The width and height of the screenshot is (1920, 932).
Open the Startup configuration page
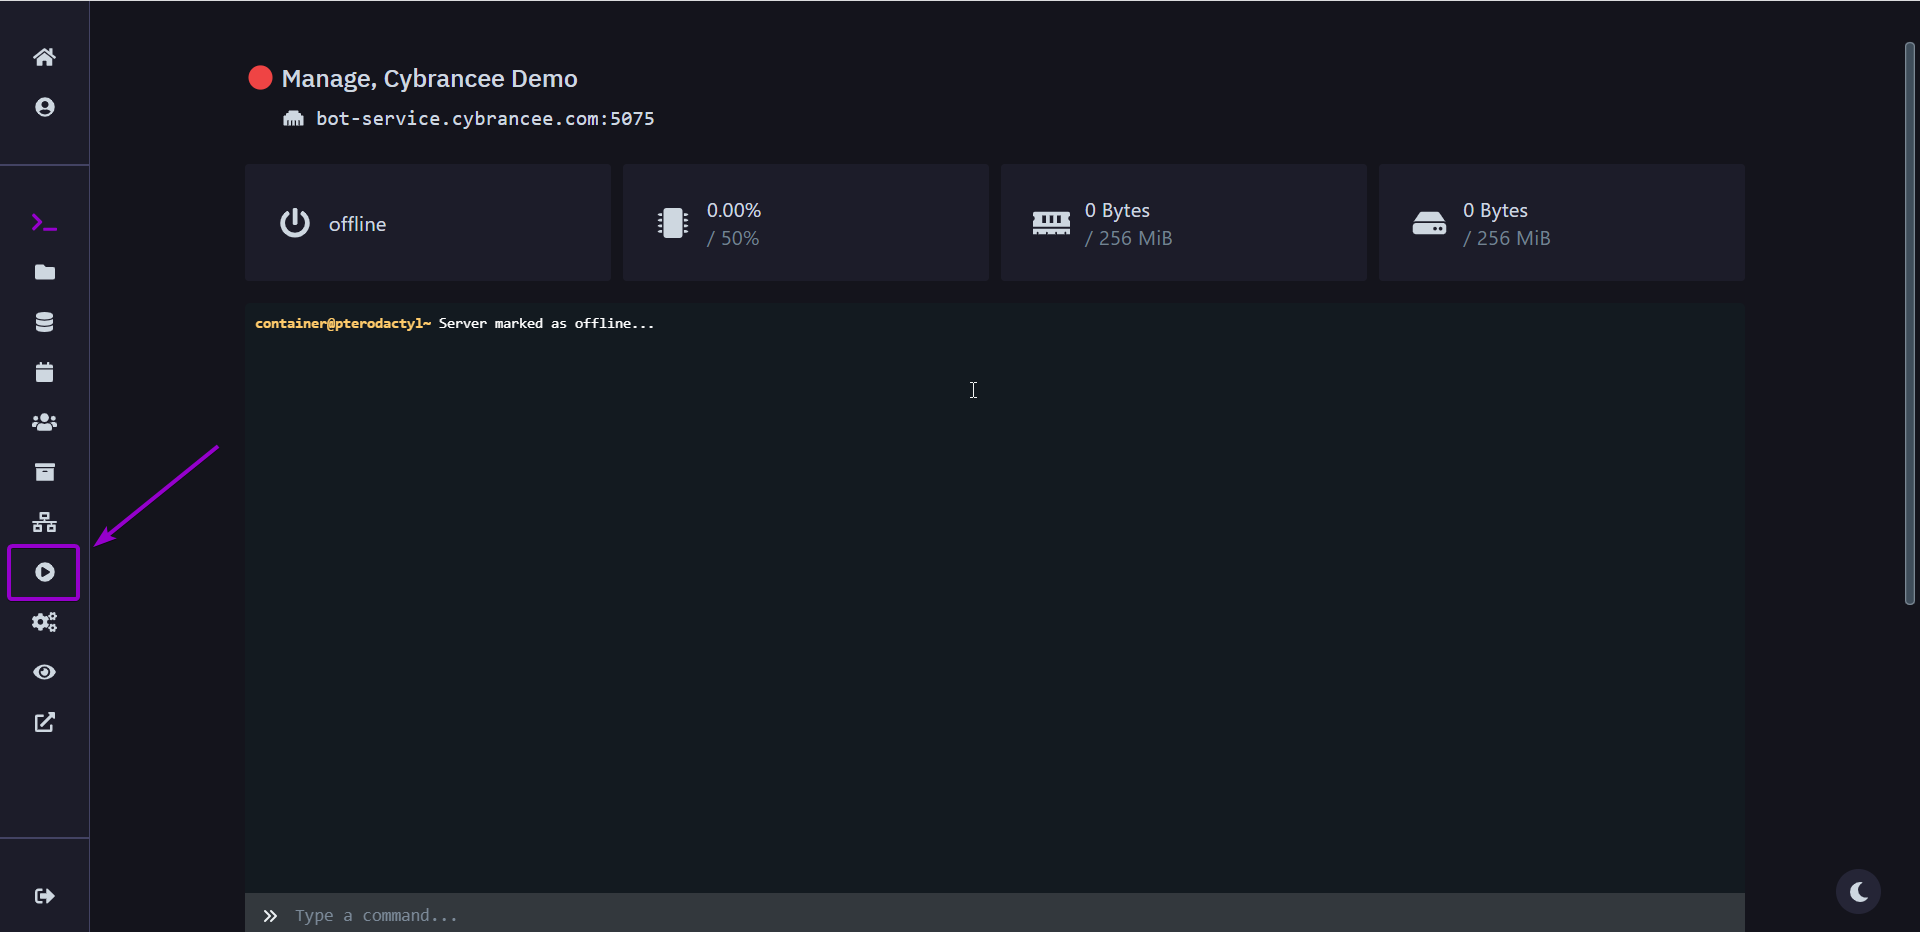[x=44, y=573]
